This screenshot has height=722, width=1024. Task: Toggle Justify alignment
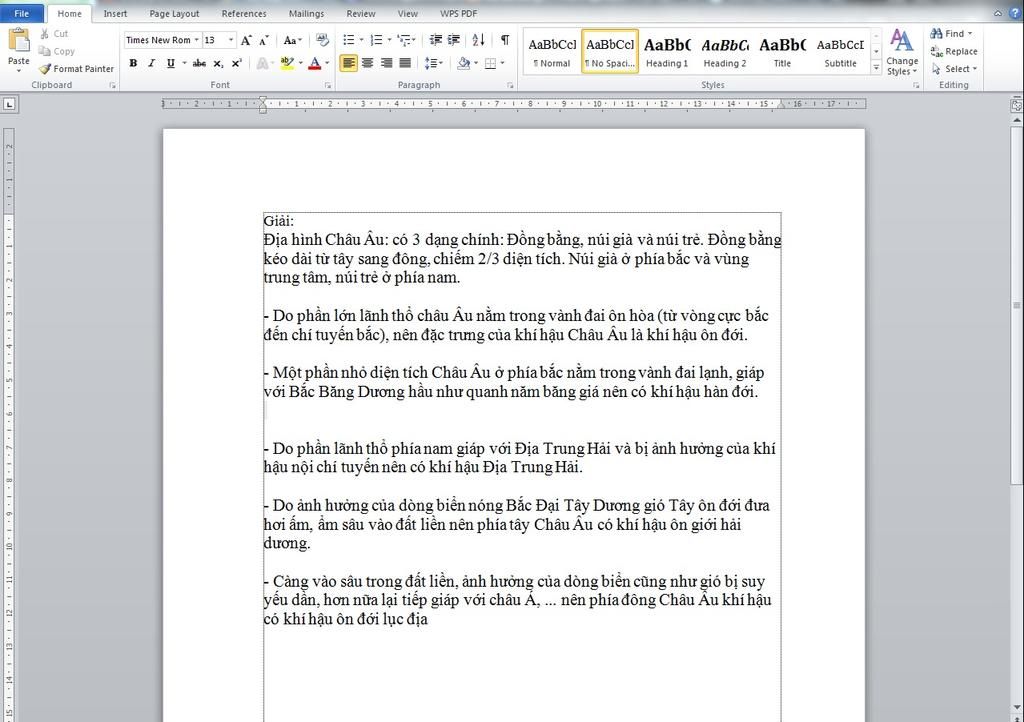(x=405, y=63)
